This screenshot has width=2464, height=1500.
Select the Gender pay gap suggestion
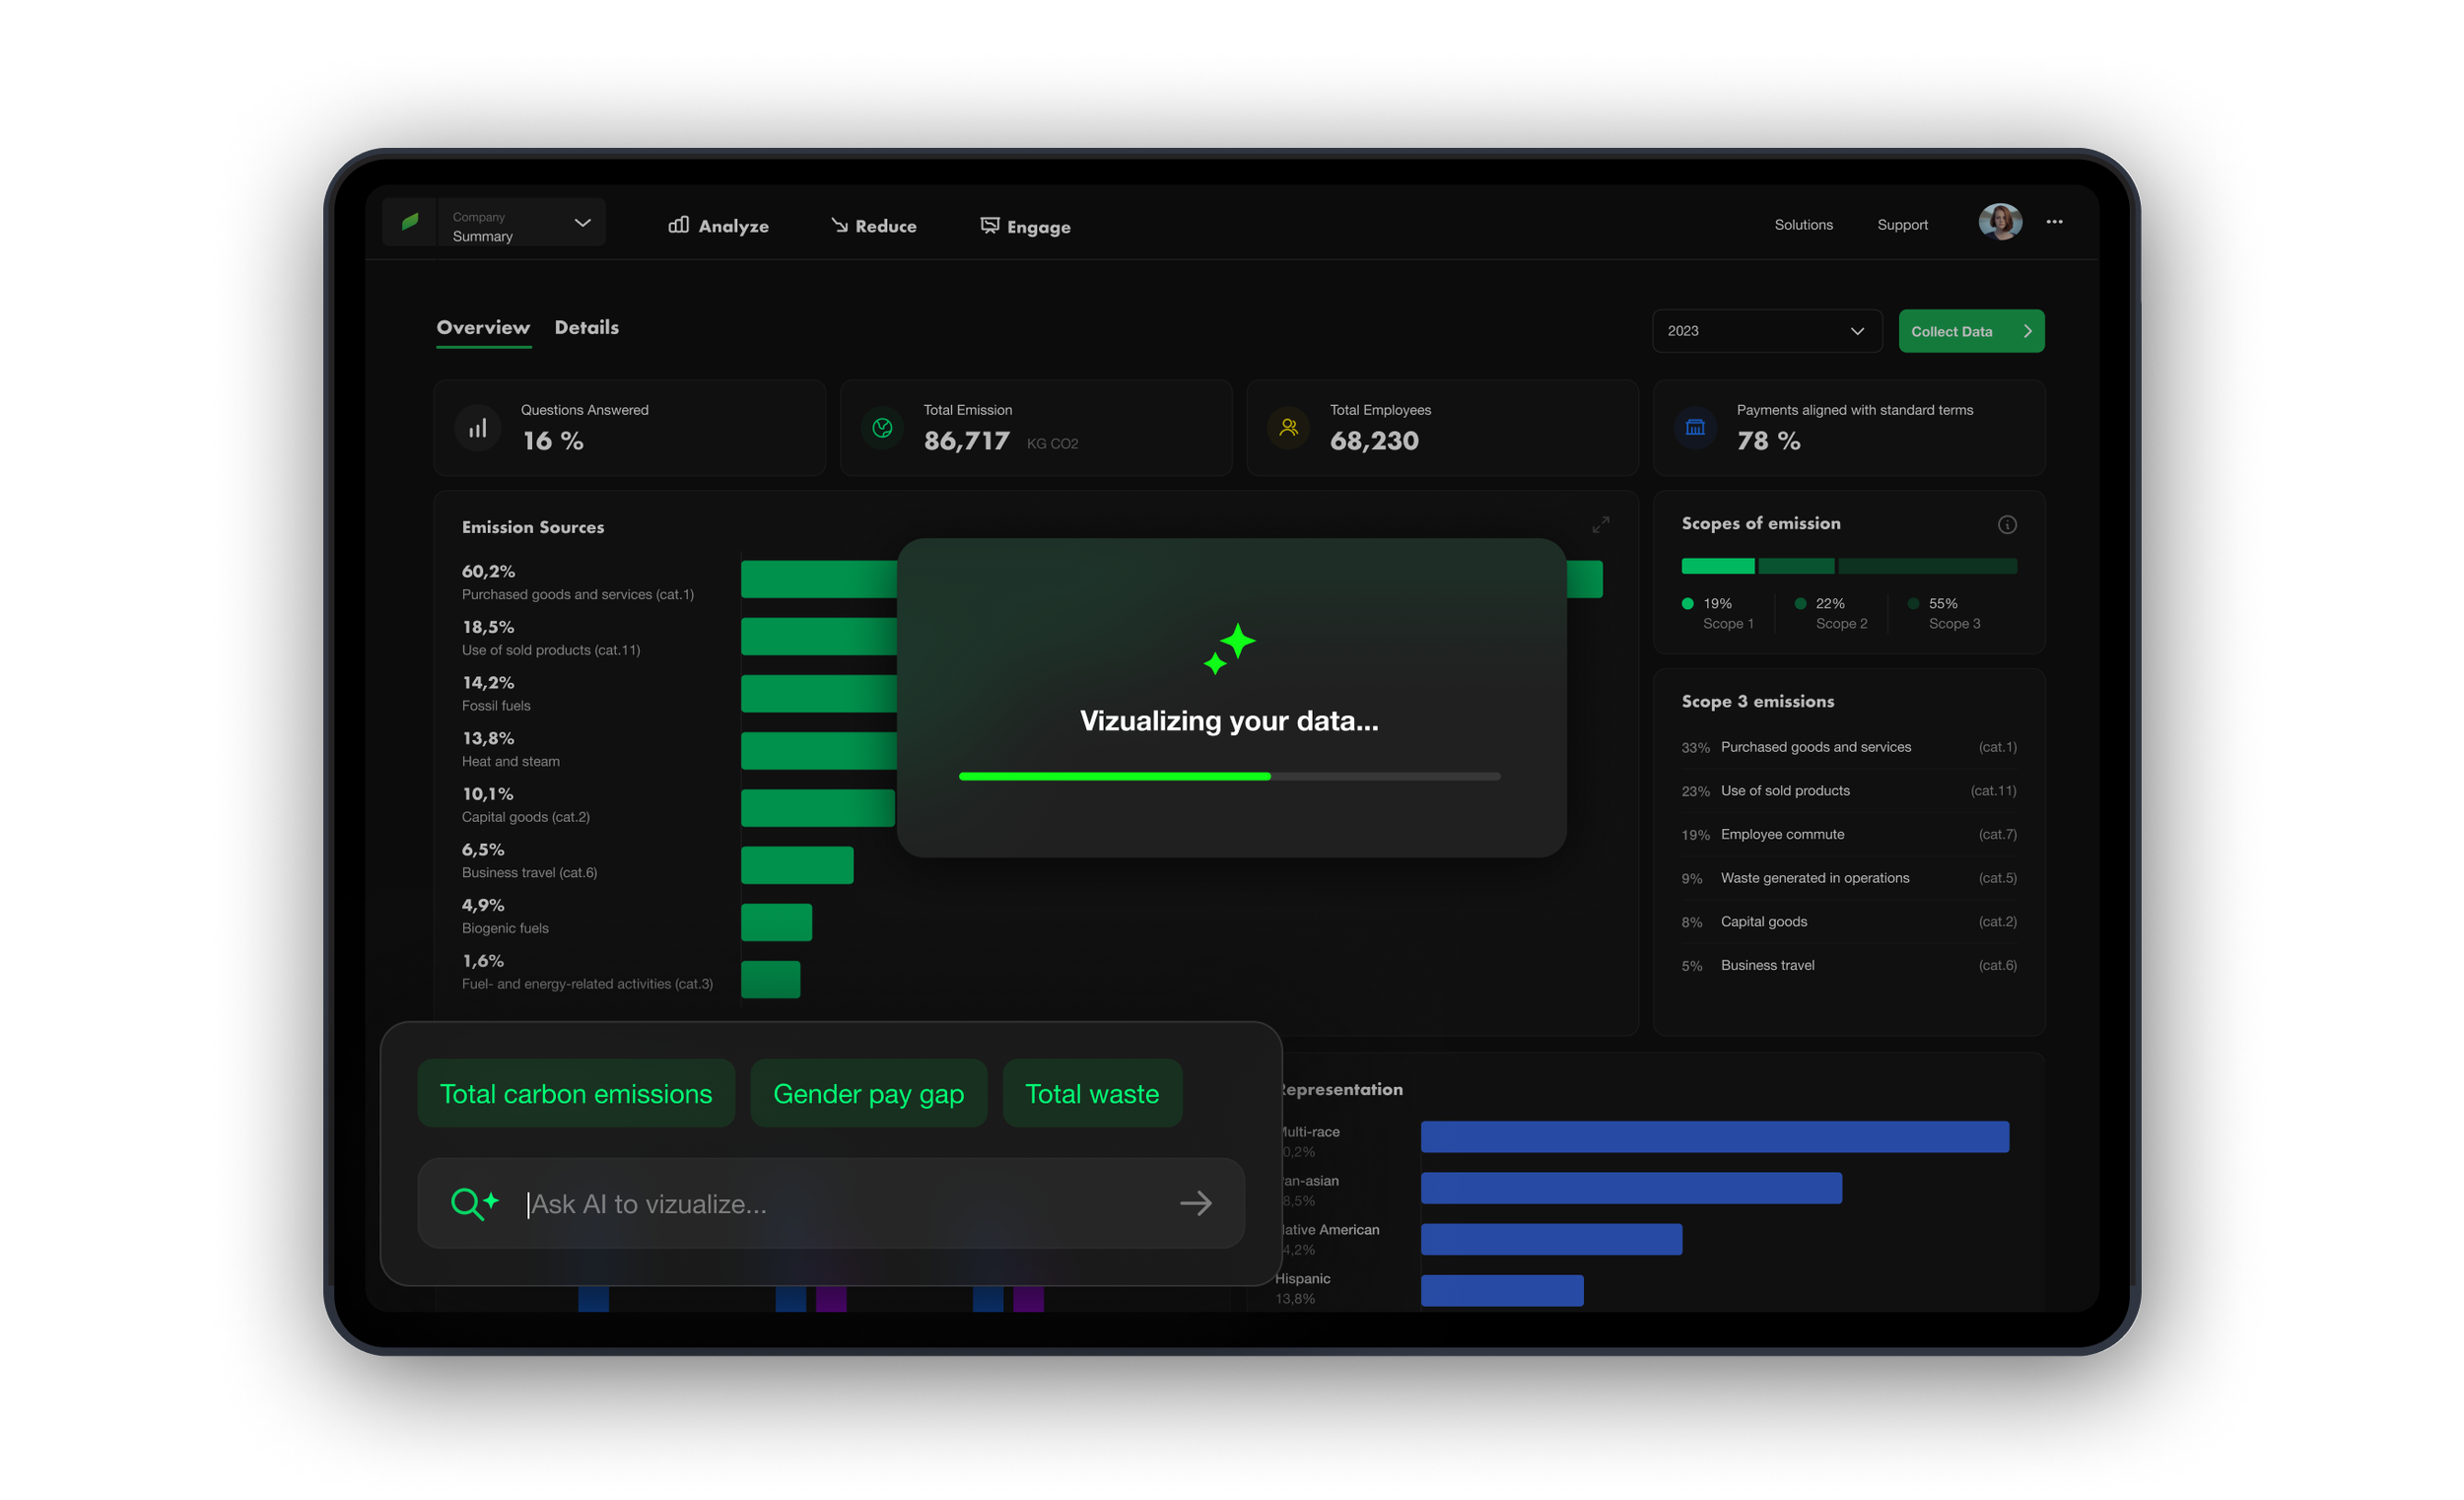868,1094
